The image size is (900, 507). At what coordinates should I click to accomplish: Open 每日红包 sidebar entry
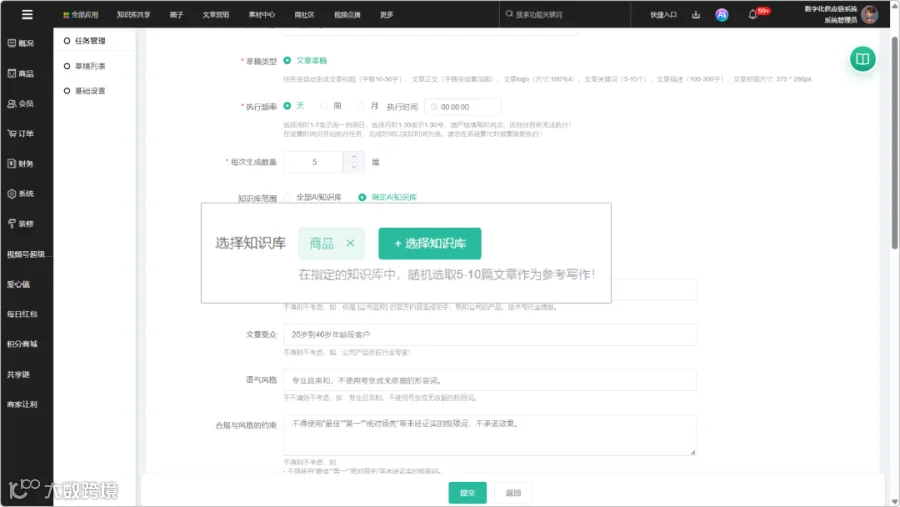point(22,314)
